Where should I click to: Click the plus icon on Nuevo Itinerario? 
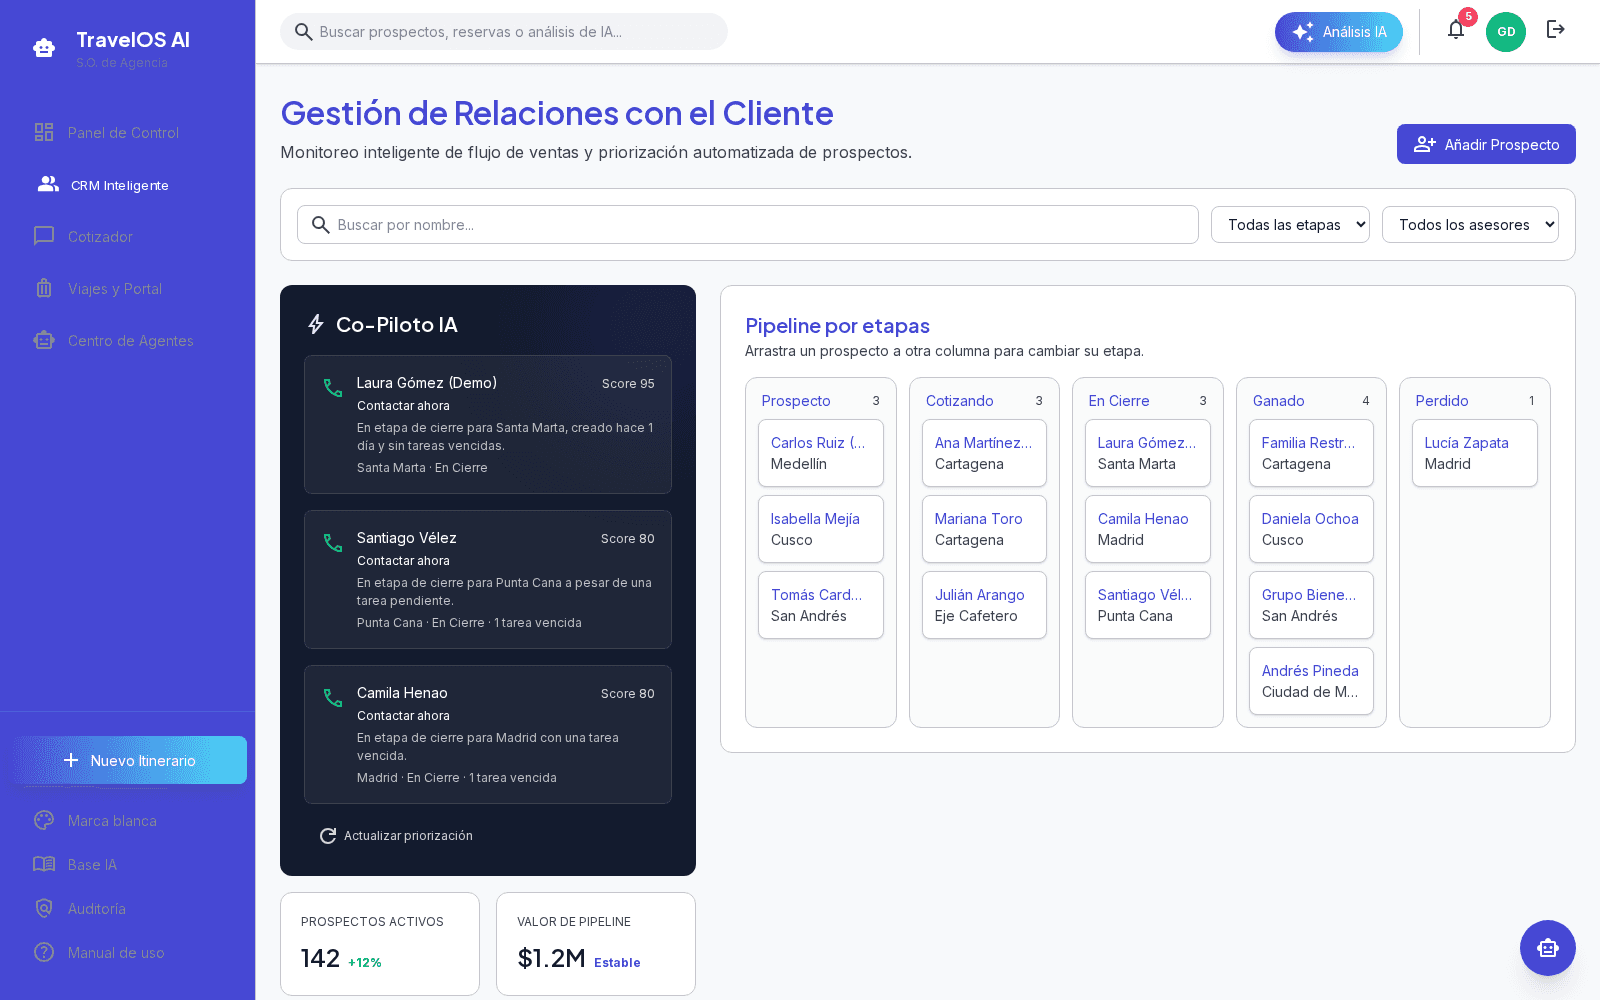pyautogui.click(x=71, y=760)
